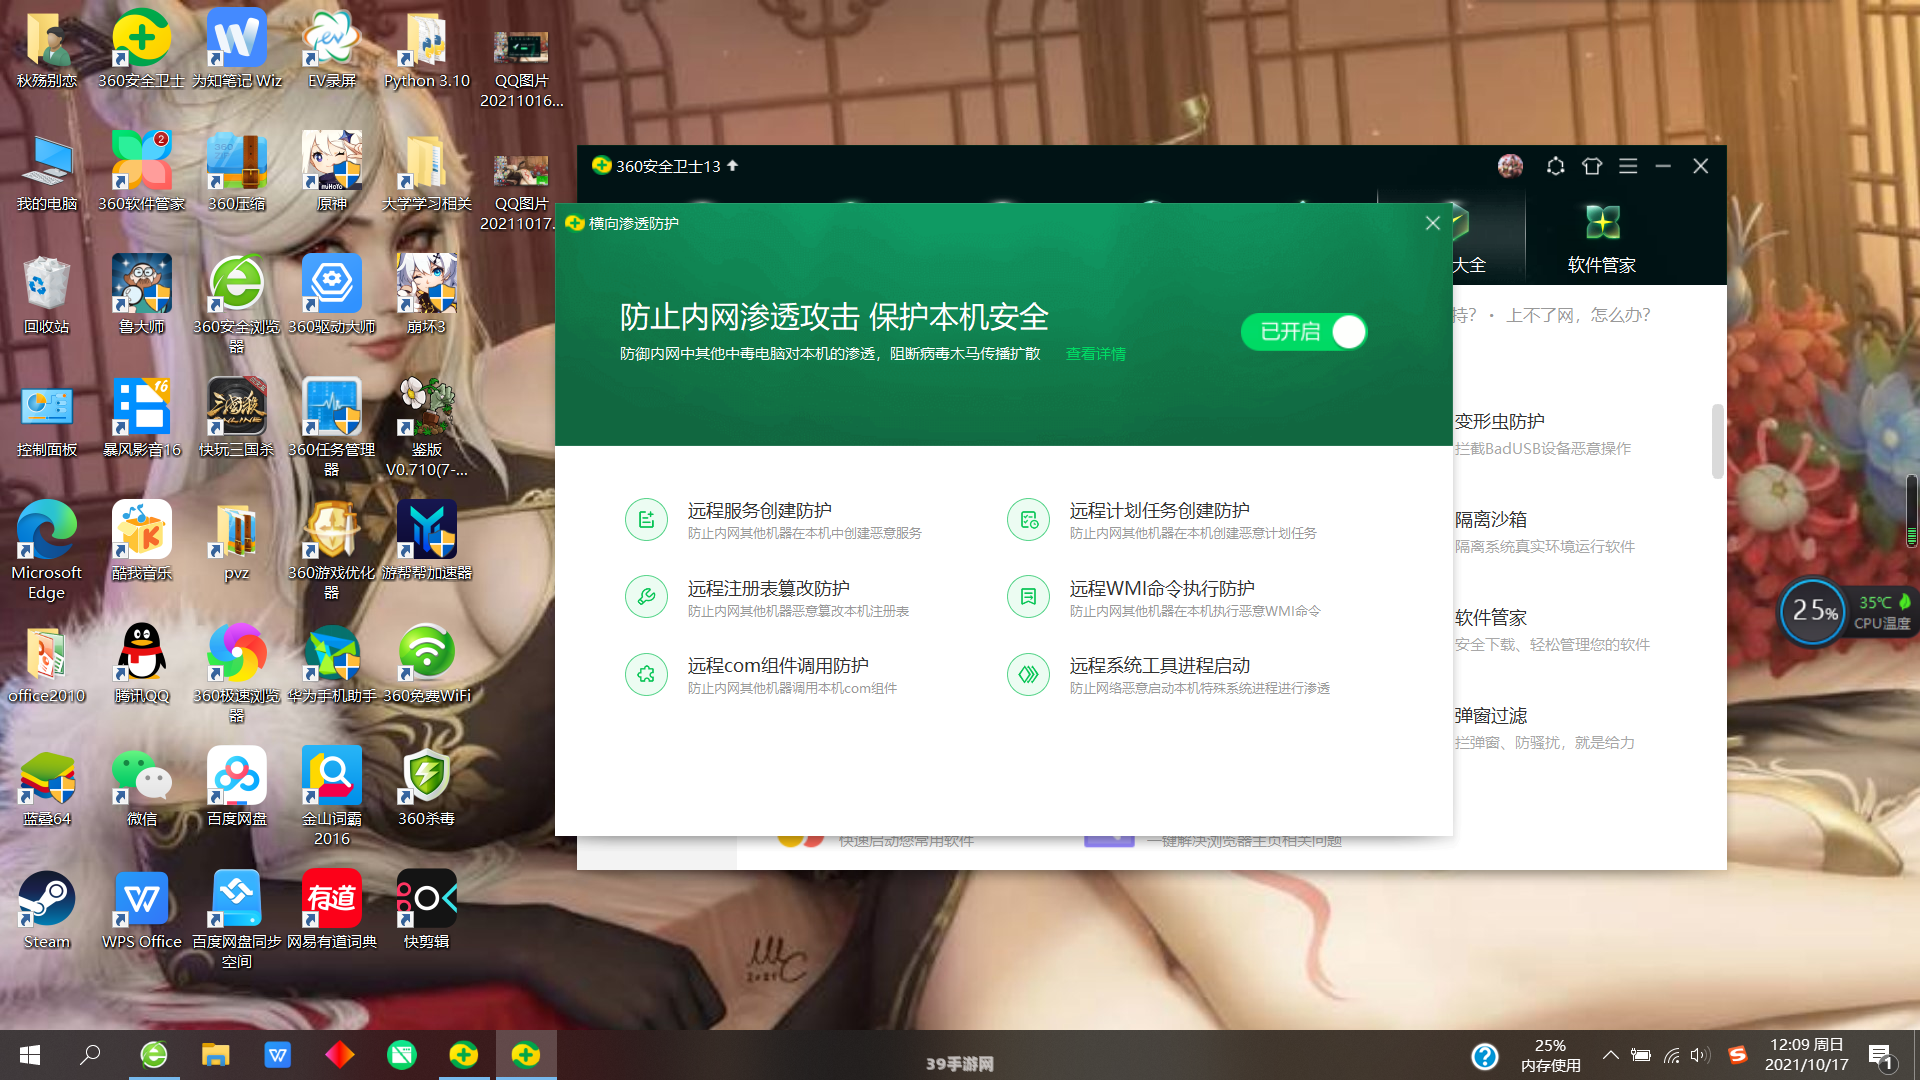
Task: Click the 远程系统工具进程启动 icon
Action: click(x=1028, y=675)
